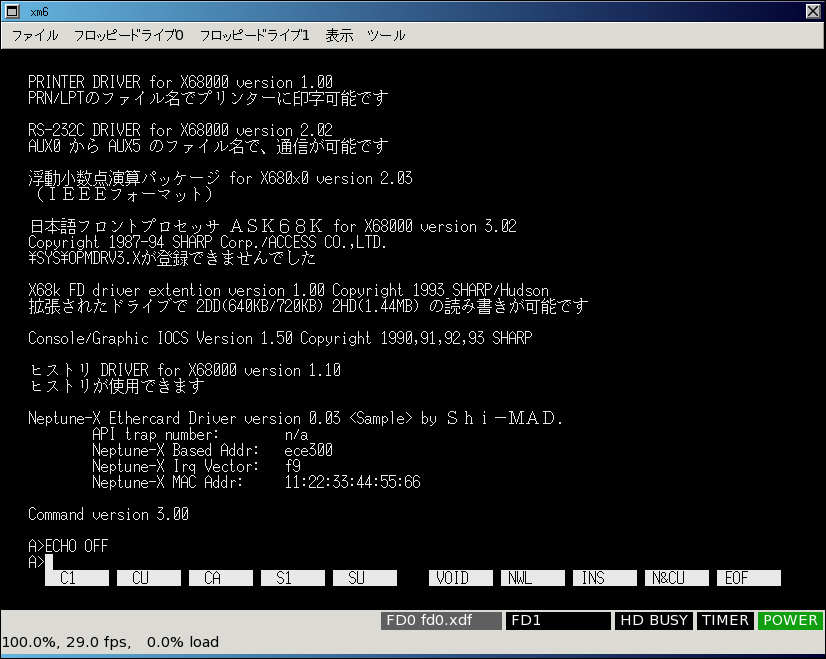826x659 pixels.
Task: Click the INS function key label
Action: click(605, 578)
